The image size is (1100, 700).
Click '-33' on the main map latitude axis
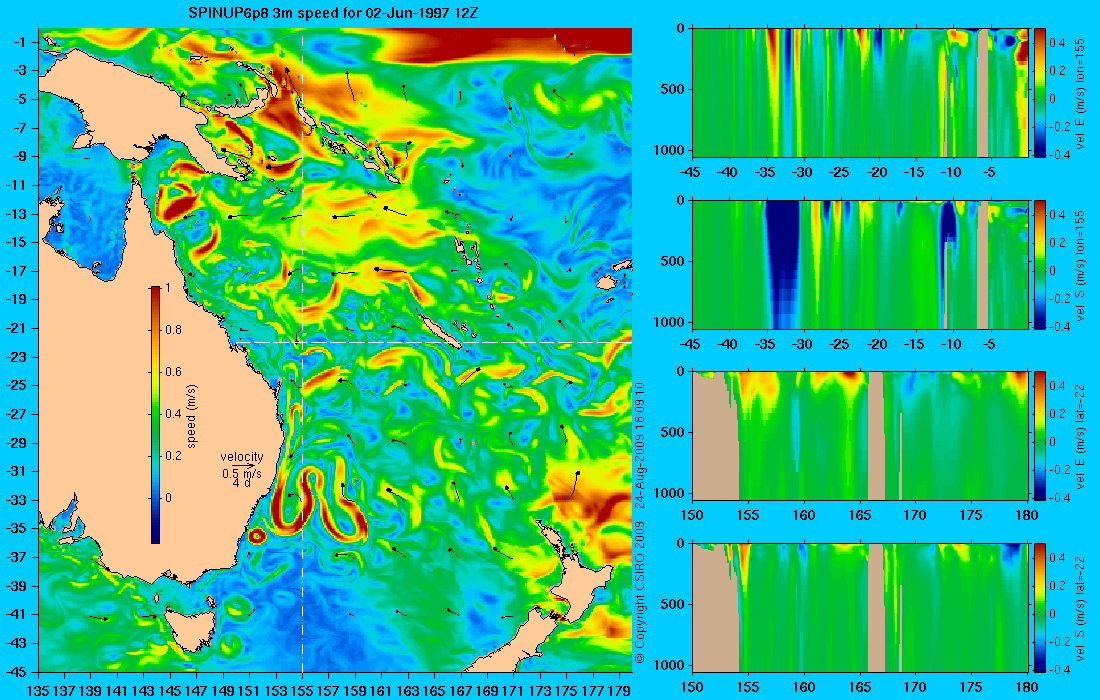point(15,500)
